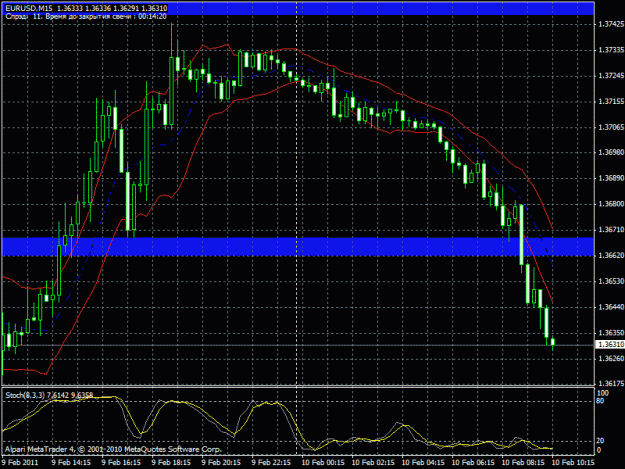Select the blue rectangle zone near 1.36620
The image size is (625, 469).
tap(298, 247)
